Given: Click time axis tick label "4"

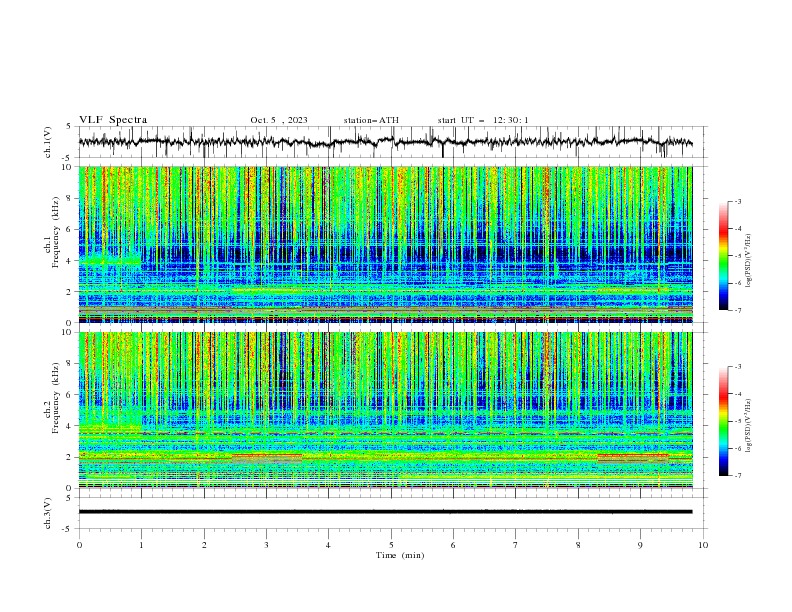Looking at the screenshot, I should [328, 545].
